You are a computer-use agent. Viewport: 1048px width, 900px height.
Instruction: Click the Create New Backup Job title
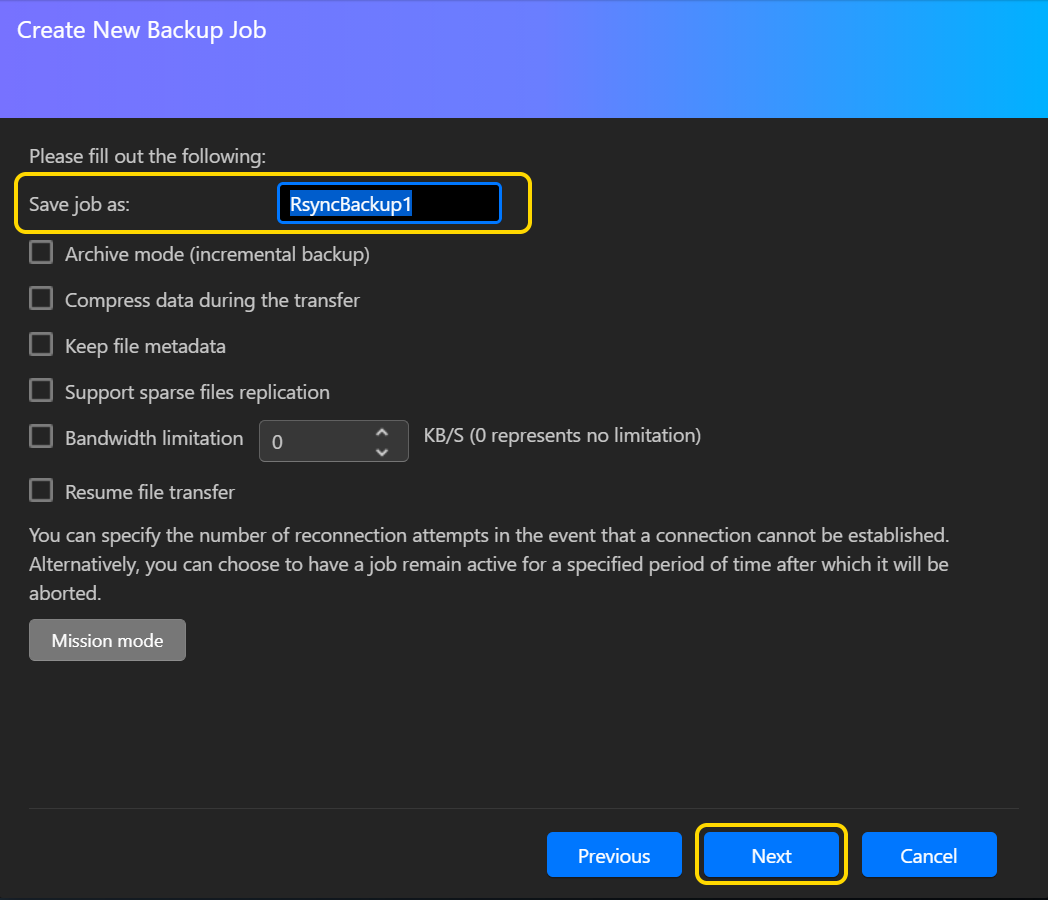pos(142,30)
